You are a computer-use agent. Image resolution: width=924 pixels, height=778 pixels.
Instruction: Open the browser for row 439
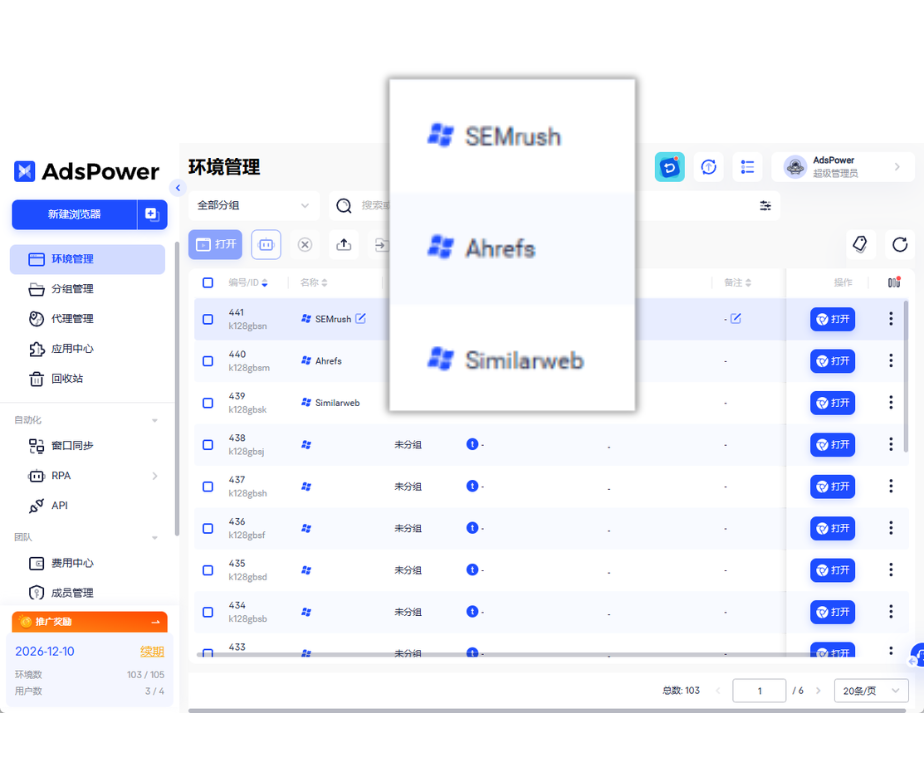(x=832, y=403)
